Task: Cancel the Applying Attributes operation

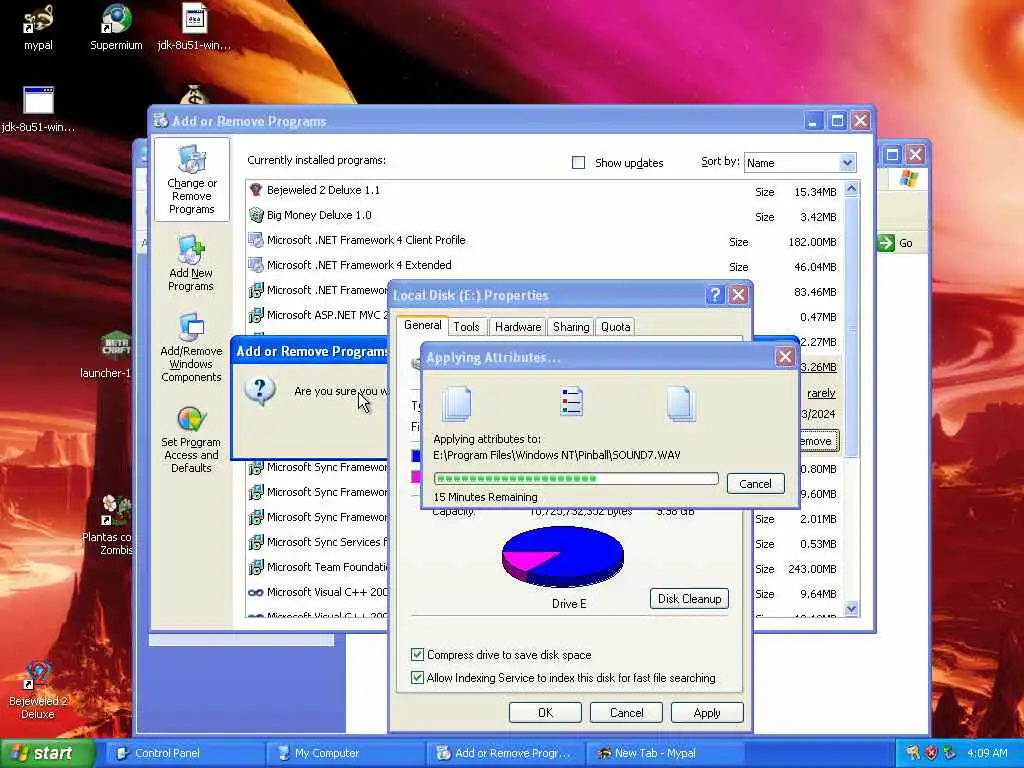Action: point(756,484)
